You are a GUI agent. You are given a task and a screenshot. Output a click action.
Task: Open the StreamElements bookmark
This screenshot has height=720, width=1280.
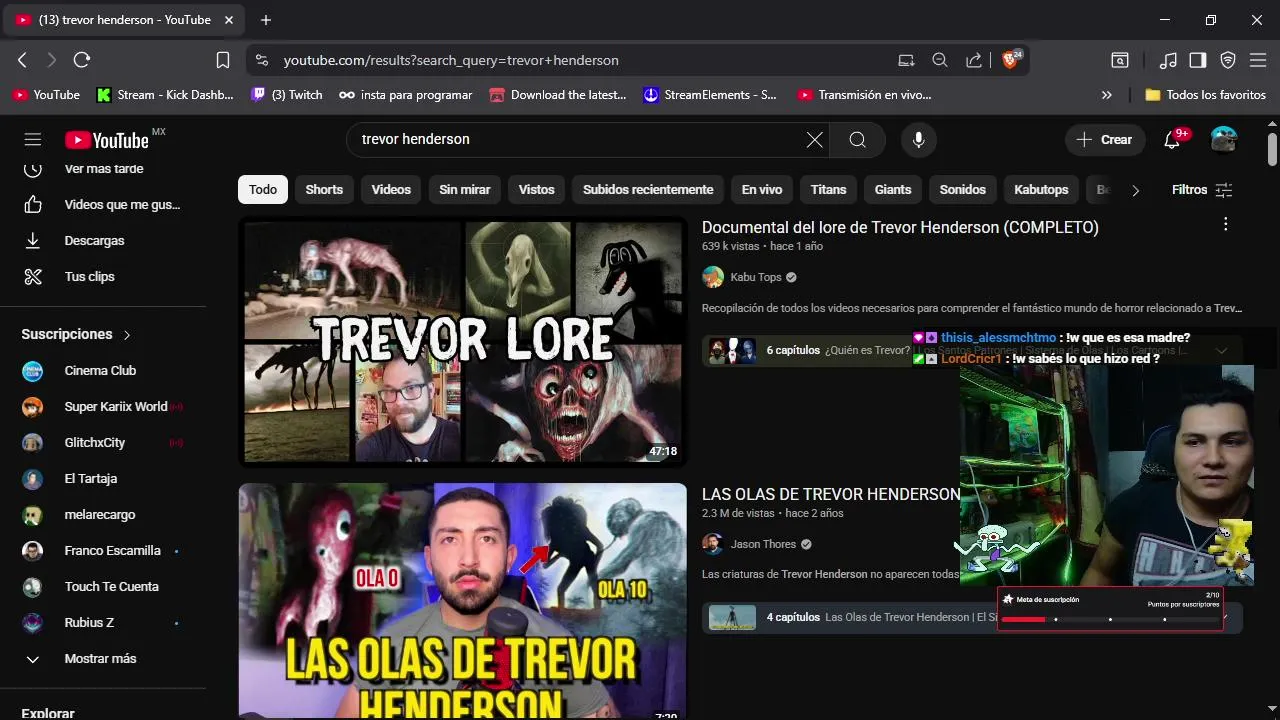coord(709,95)
